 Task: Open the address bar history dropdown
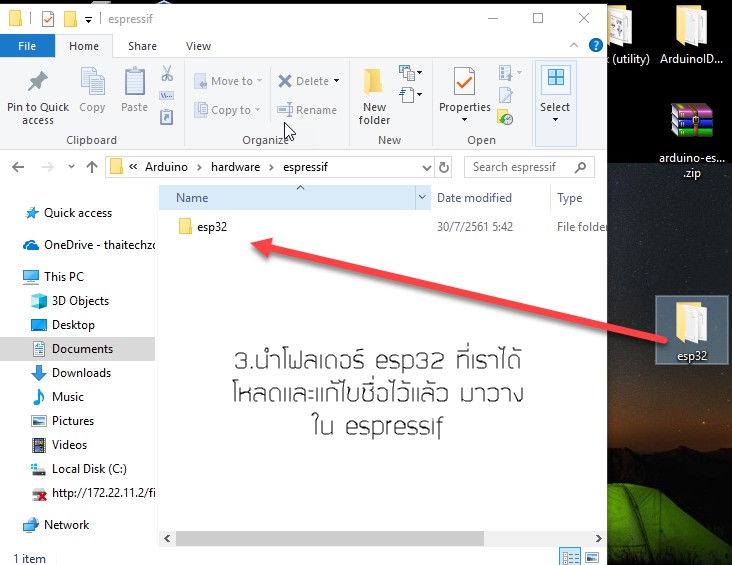[x=427, y=167]
